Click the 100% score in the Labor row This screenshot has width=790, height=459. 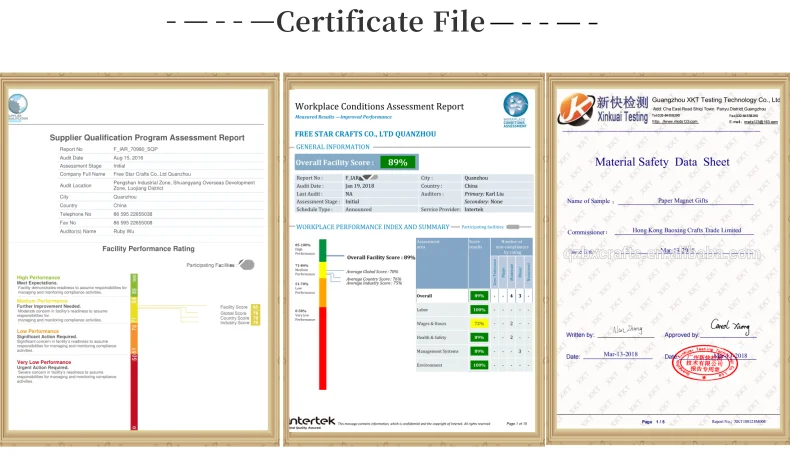click(479, 309)
